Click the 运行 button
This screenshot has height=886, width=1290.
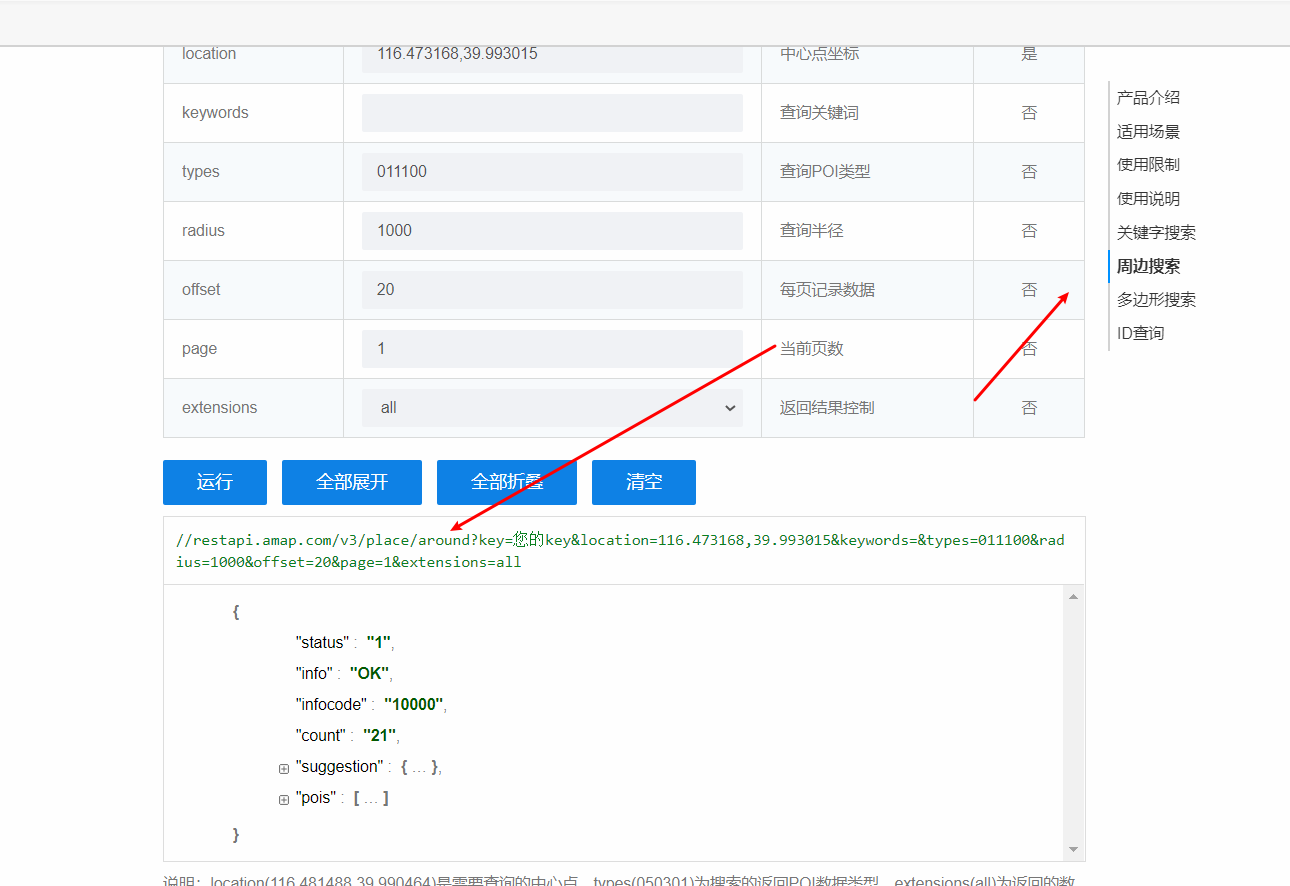point(215,482)
